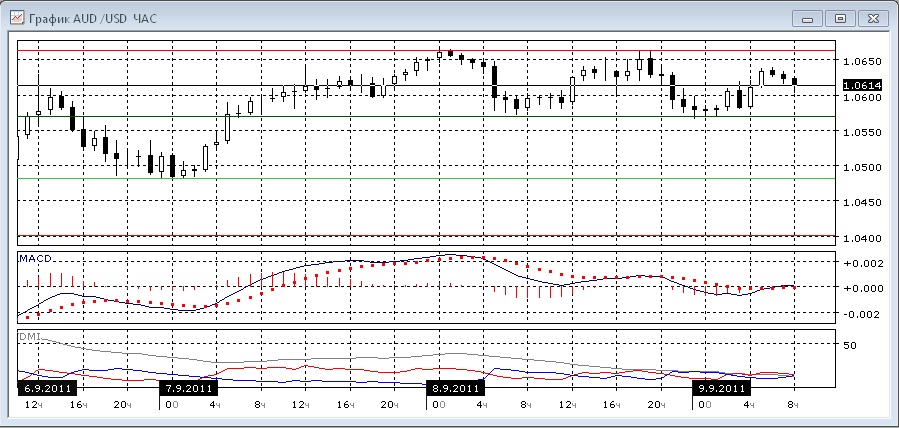Click the chart window icon in the title bar
This screenshot has width=899, height=428.
coord(17,18)
